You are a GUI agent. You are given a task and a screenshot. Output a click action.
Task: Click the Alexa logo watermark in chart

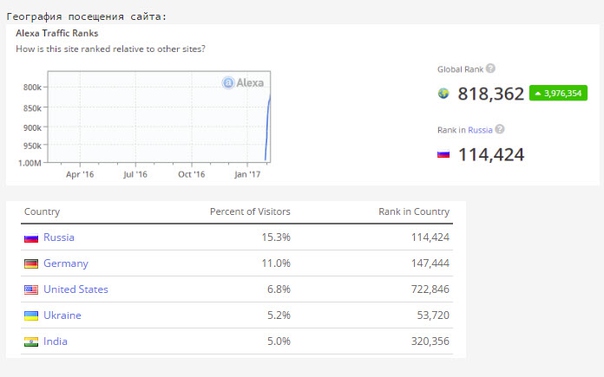pos(243,82)
